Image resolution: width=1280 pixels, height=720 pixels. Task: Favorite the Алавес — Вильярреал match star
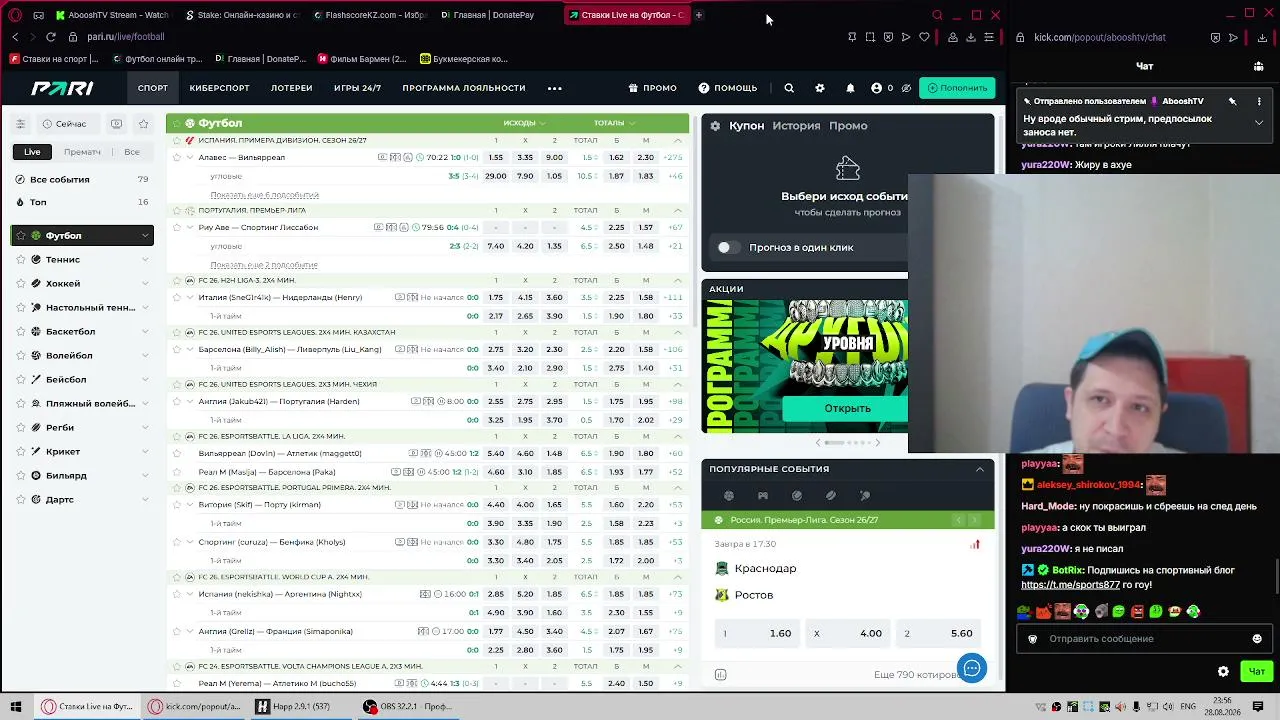click(176, 157)
